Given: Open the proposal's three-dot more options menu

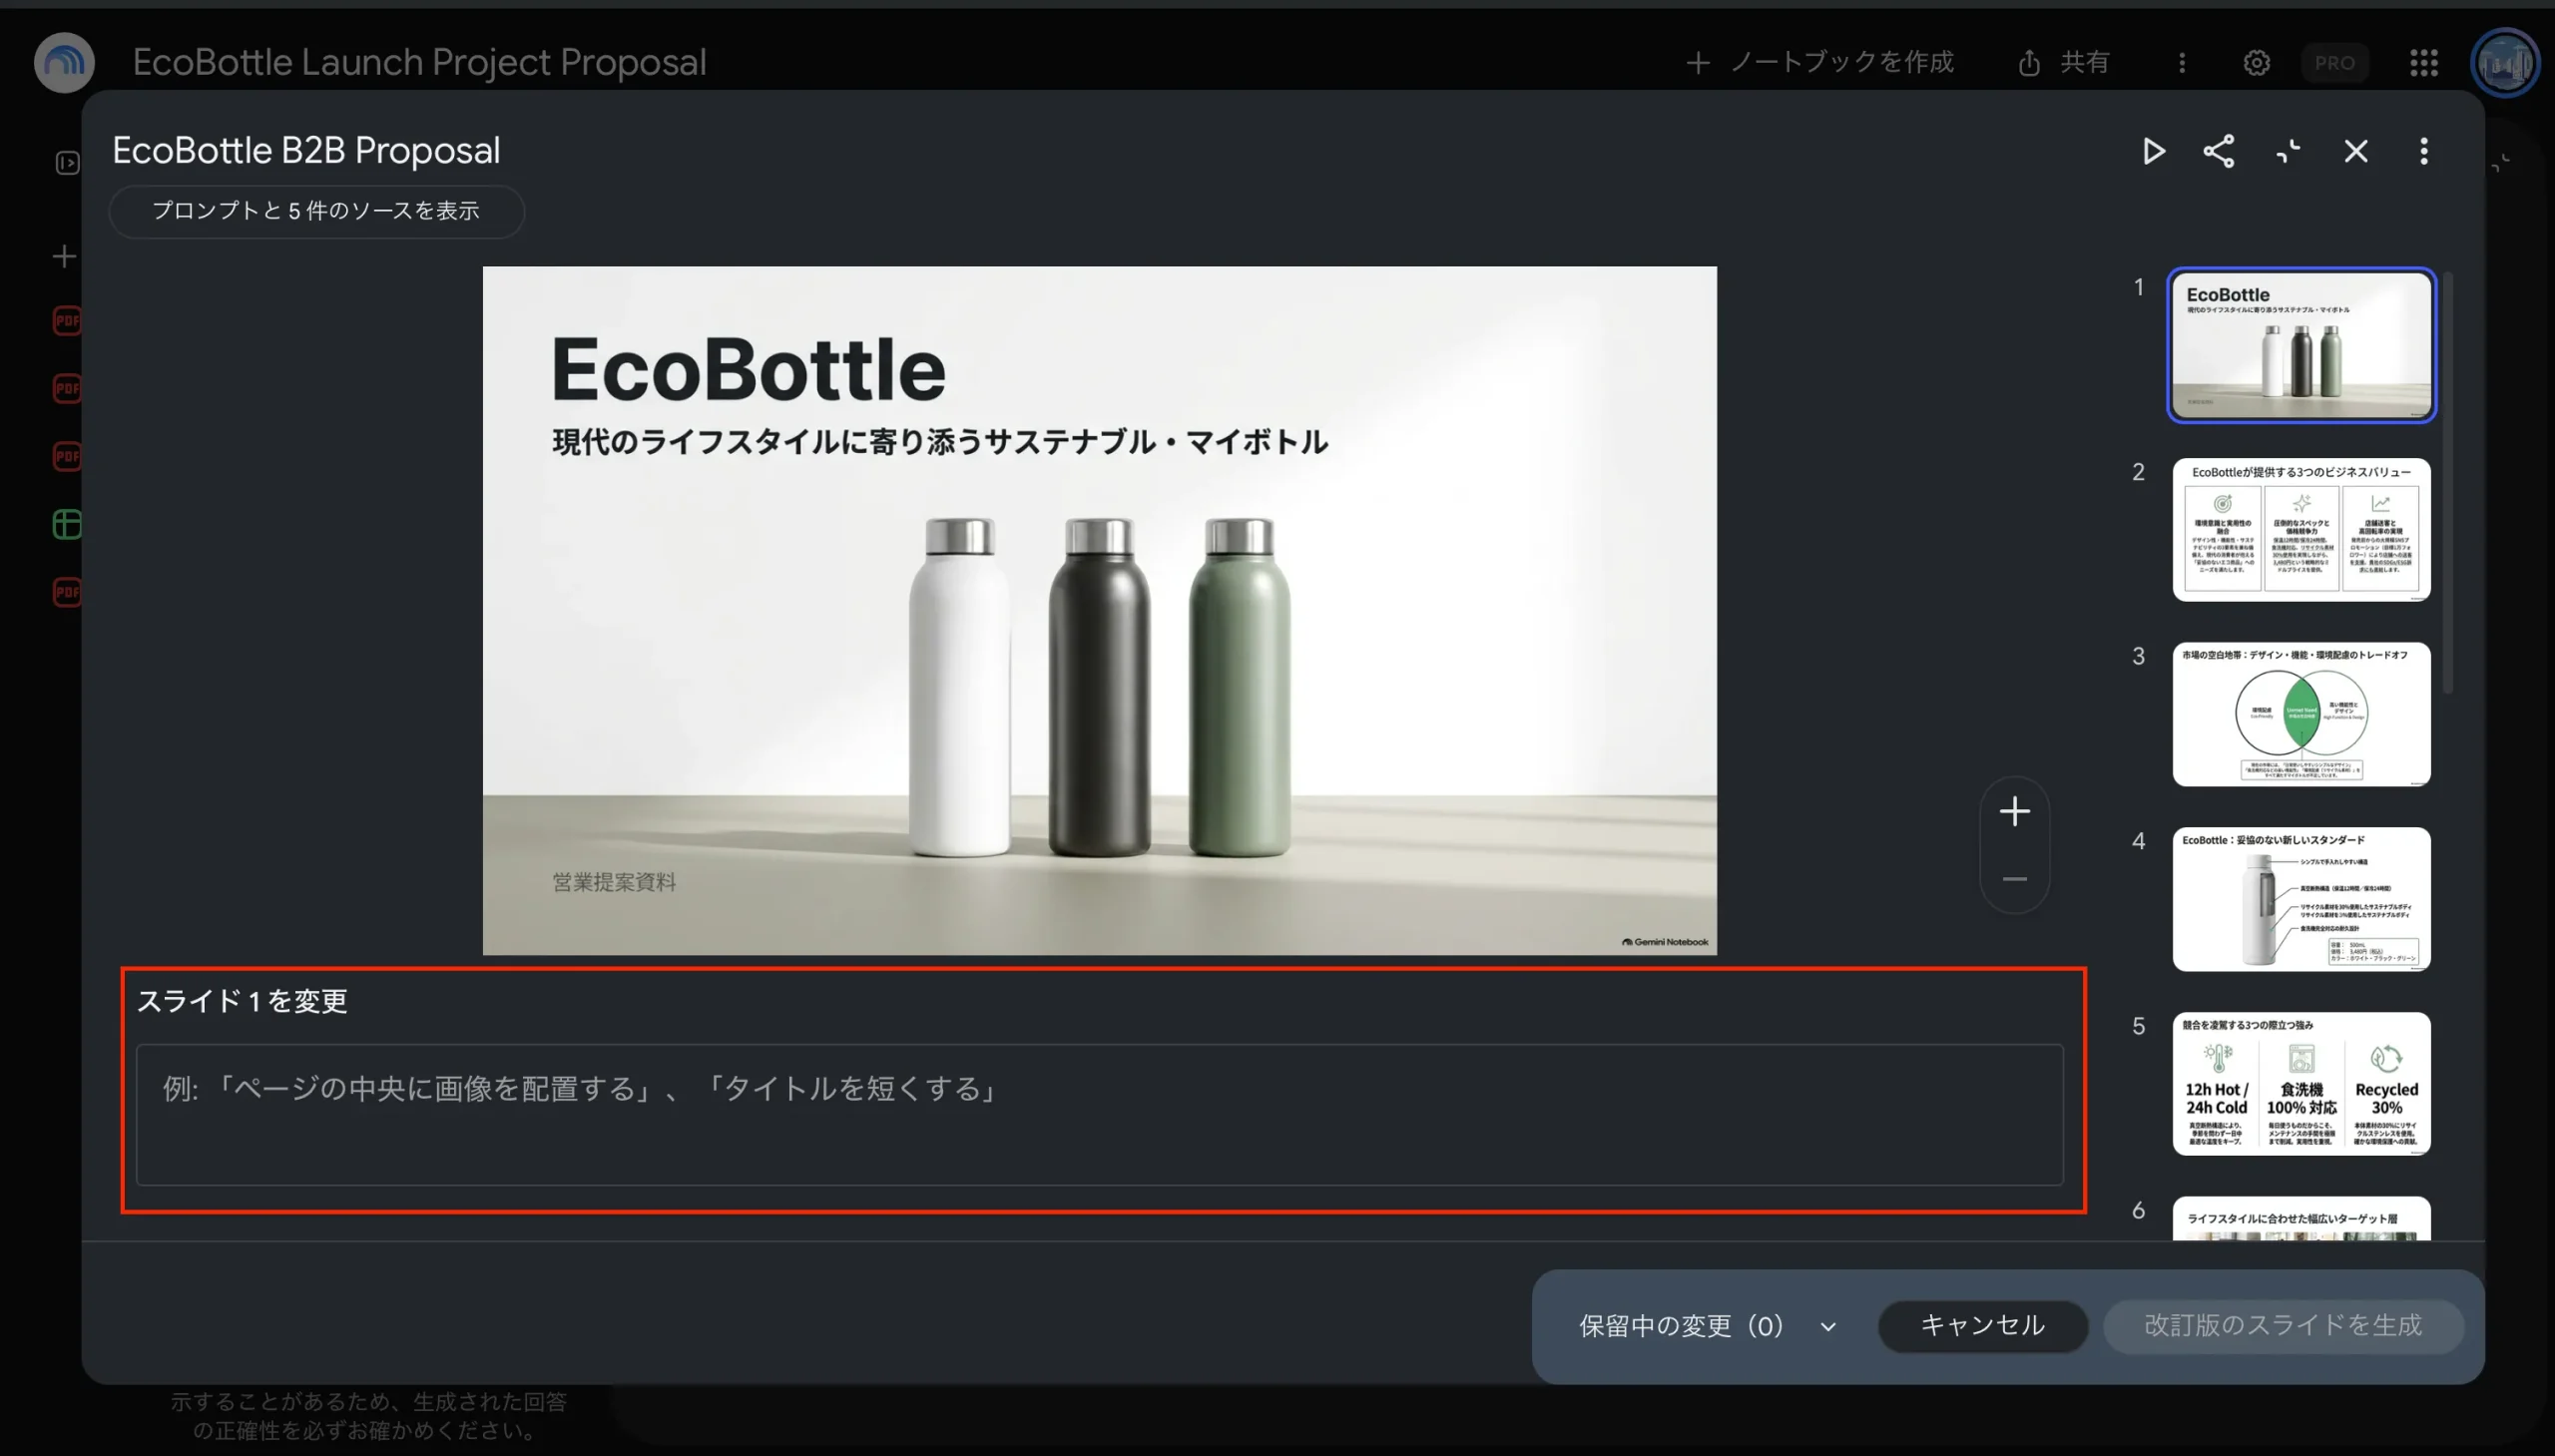Looking at the screenshot, I should pyautogui.click(x=2423, y=151).
